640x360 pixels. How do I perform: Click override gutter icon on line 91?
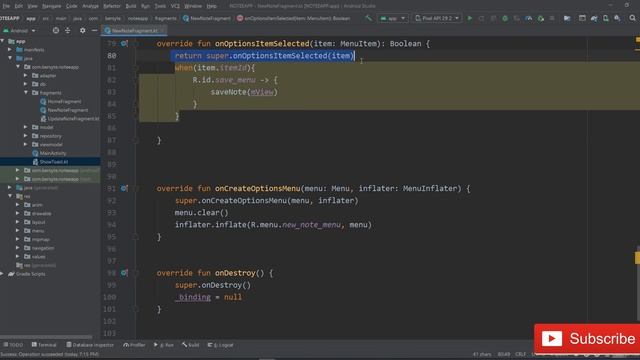[x=124, y=189]
